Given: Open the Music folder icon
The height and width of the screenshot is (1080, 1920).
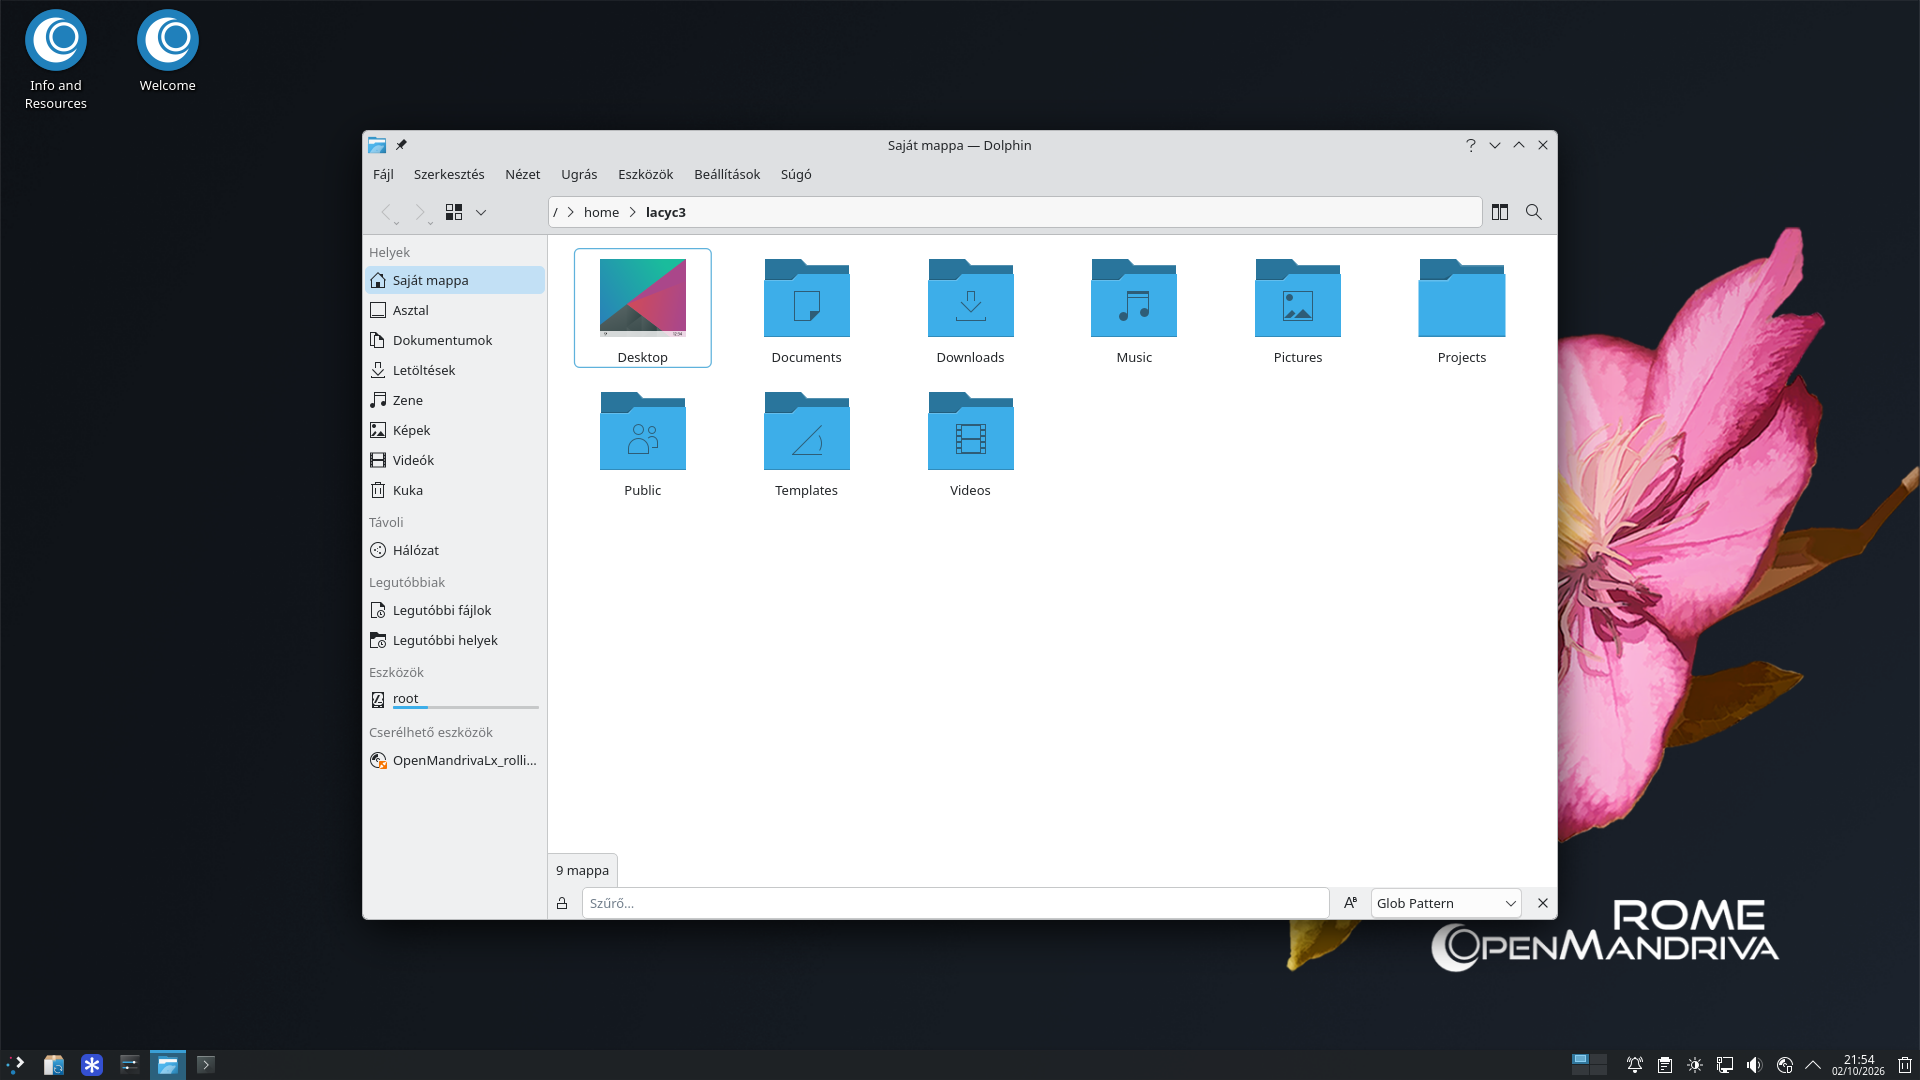Looking at the screenshot, I should coord(1134,299).
